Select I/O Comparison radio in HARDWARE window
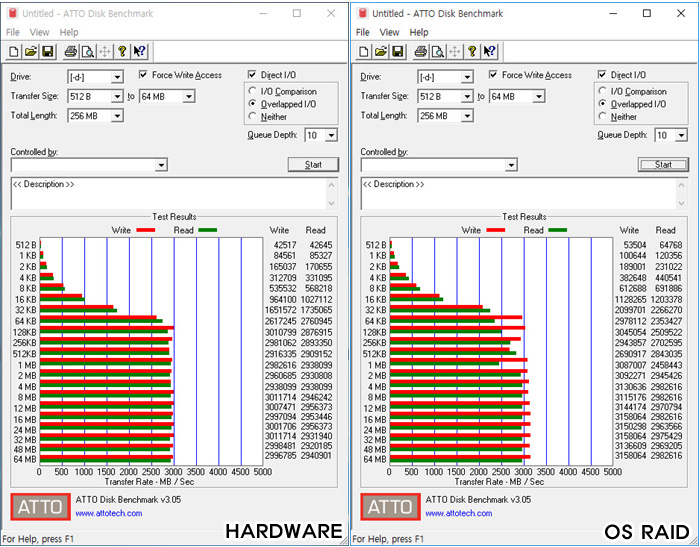The width and height of the screenshot is (700, 547). (x=252, y=91)
